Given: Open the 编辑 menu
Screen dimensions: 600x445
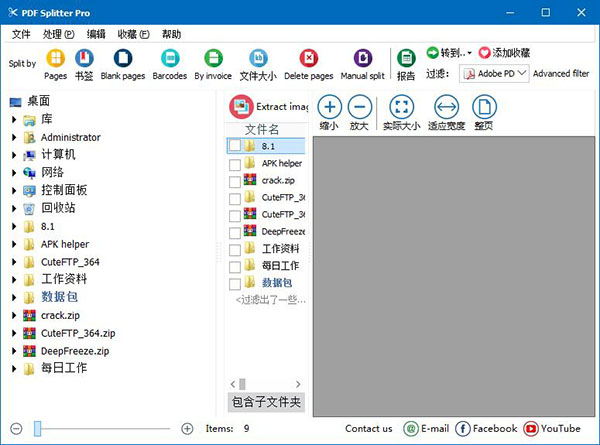Looking at the screenshot, I should click(x=96, y=34).
